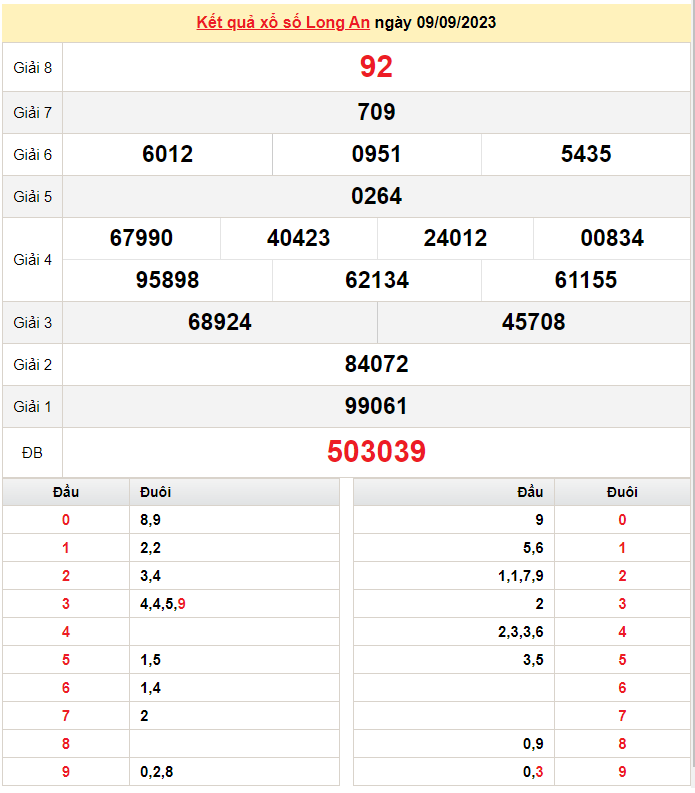Click number 67990 in Giải 4
Screen dimensions: 695x793
click(141, 238)
